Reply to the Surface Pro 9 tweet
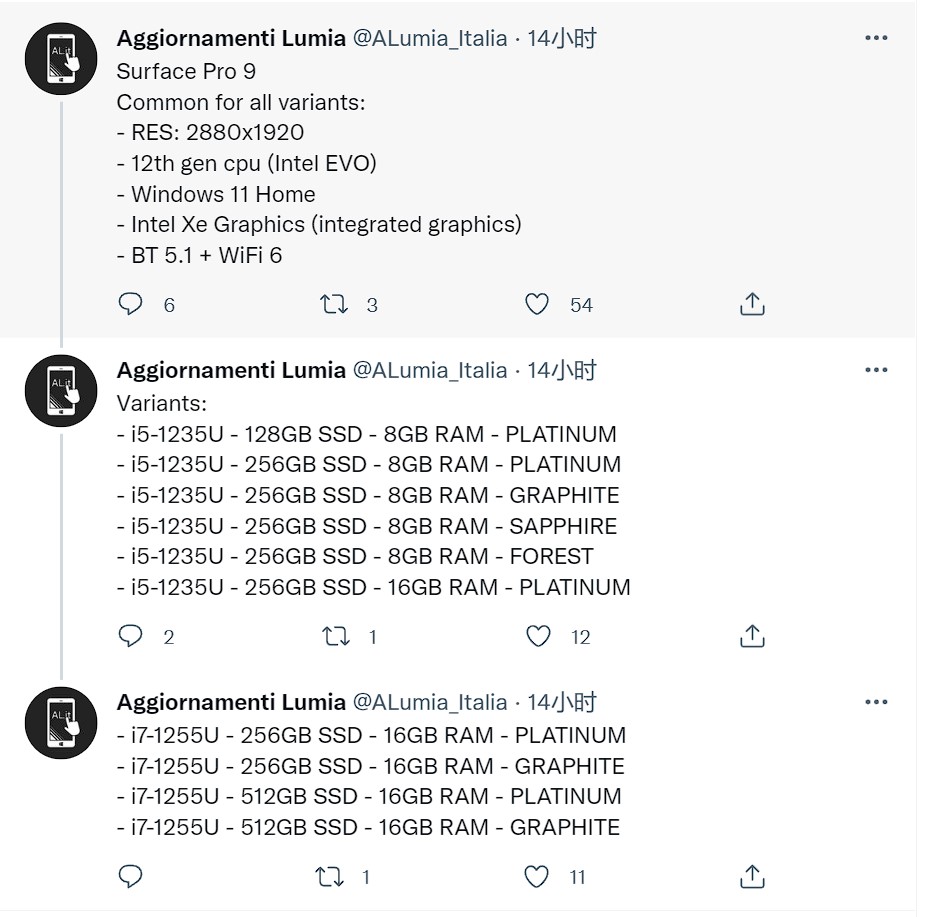Screen dimensions: 933x917 pos(130,304)
